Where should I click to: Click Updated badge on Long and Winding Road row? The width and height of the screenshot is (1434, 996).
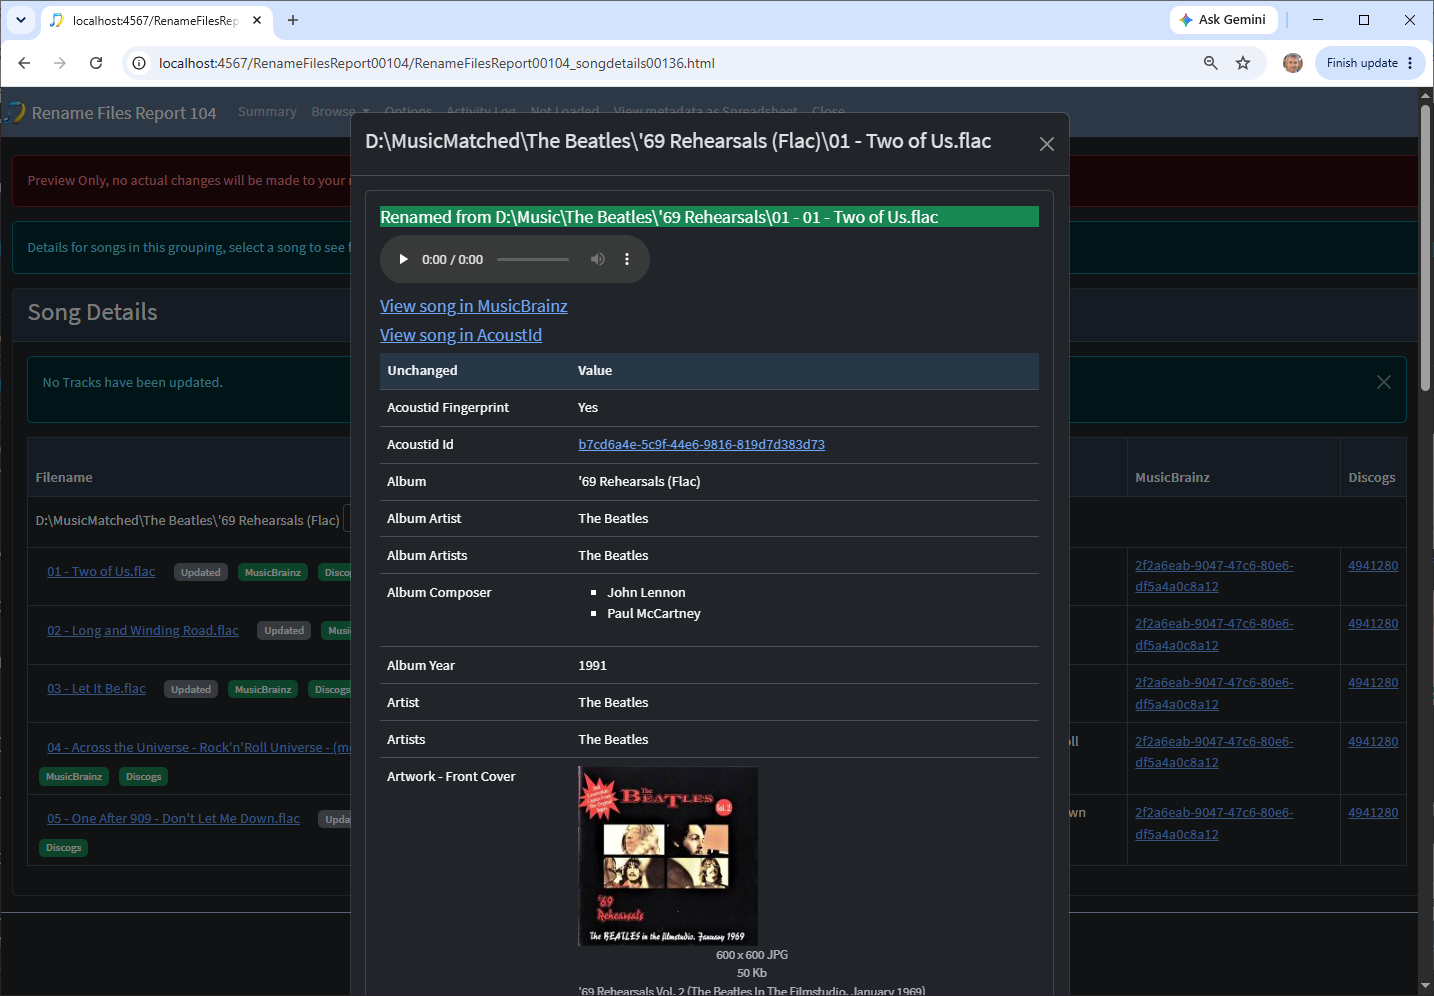(x=284, y=631)
